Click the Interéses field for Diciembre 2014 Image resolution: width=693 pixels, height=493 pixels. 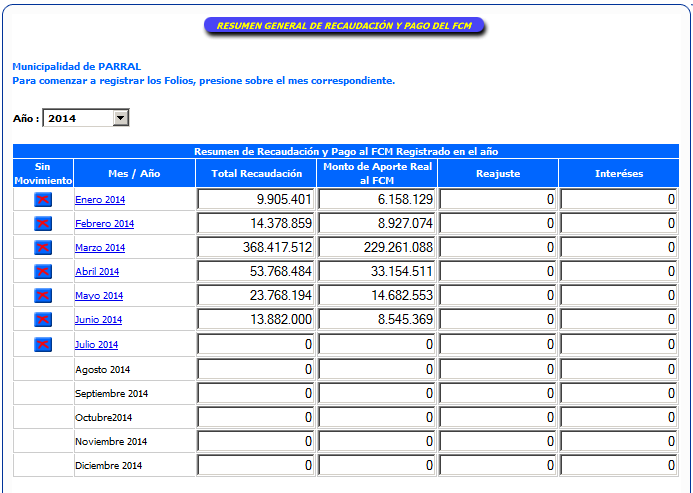[619, 465]
